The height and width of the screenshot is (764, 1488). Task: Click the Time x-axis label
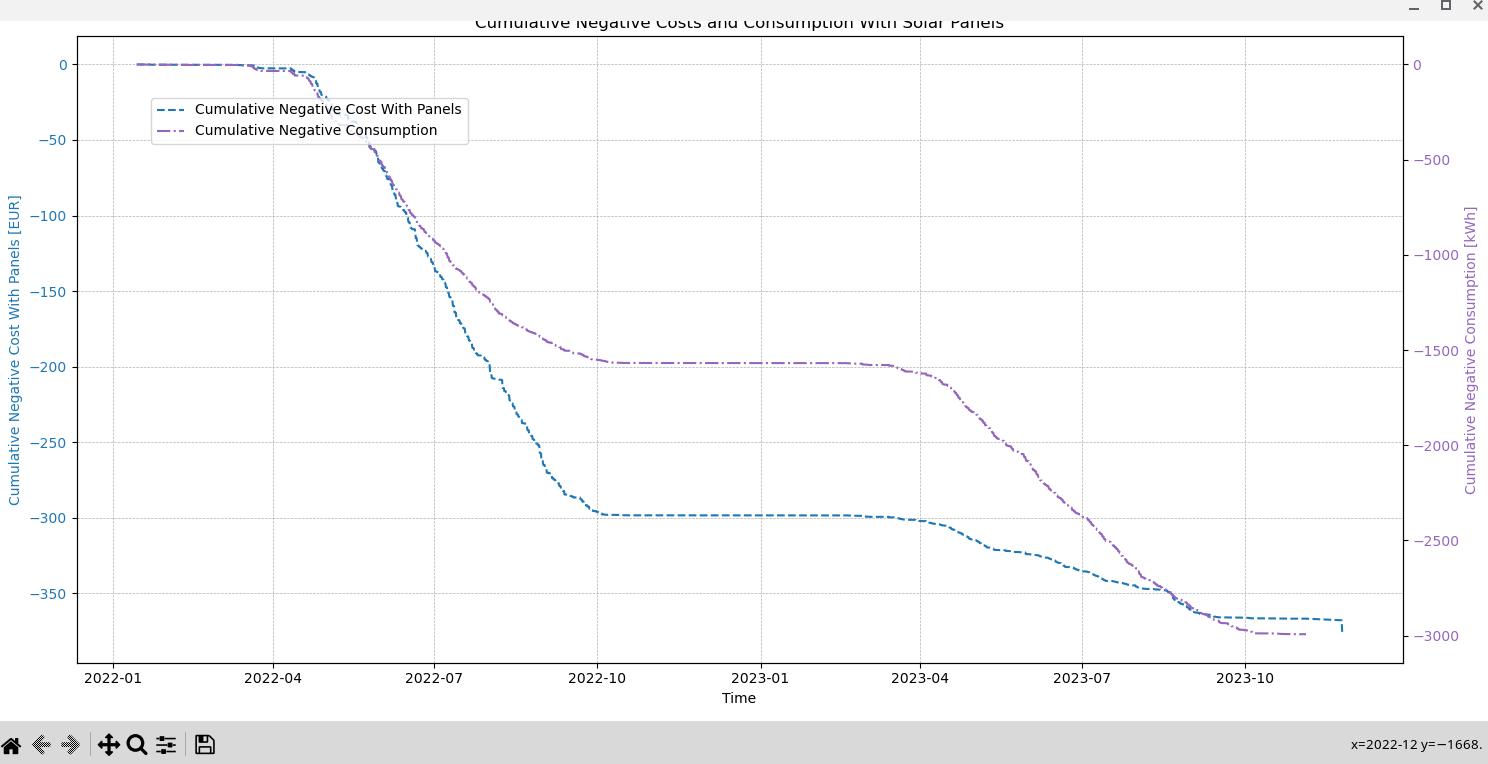pos(739,698)
